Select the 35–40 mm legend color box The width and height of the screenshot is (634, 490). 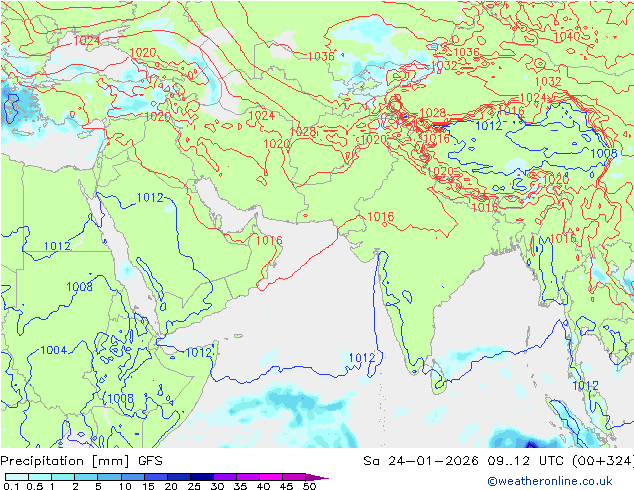(248, 477)
